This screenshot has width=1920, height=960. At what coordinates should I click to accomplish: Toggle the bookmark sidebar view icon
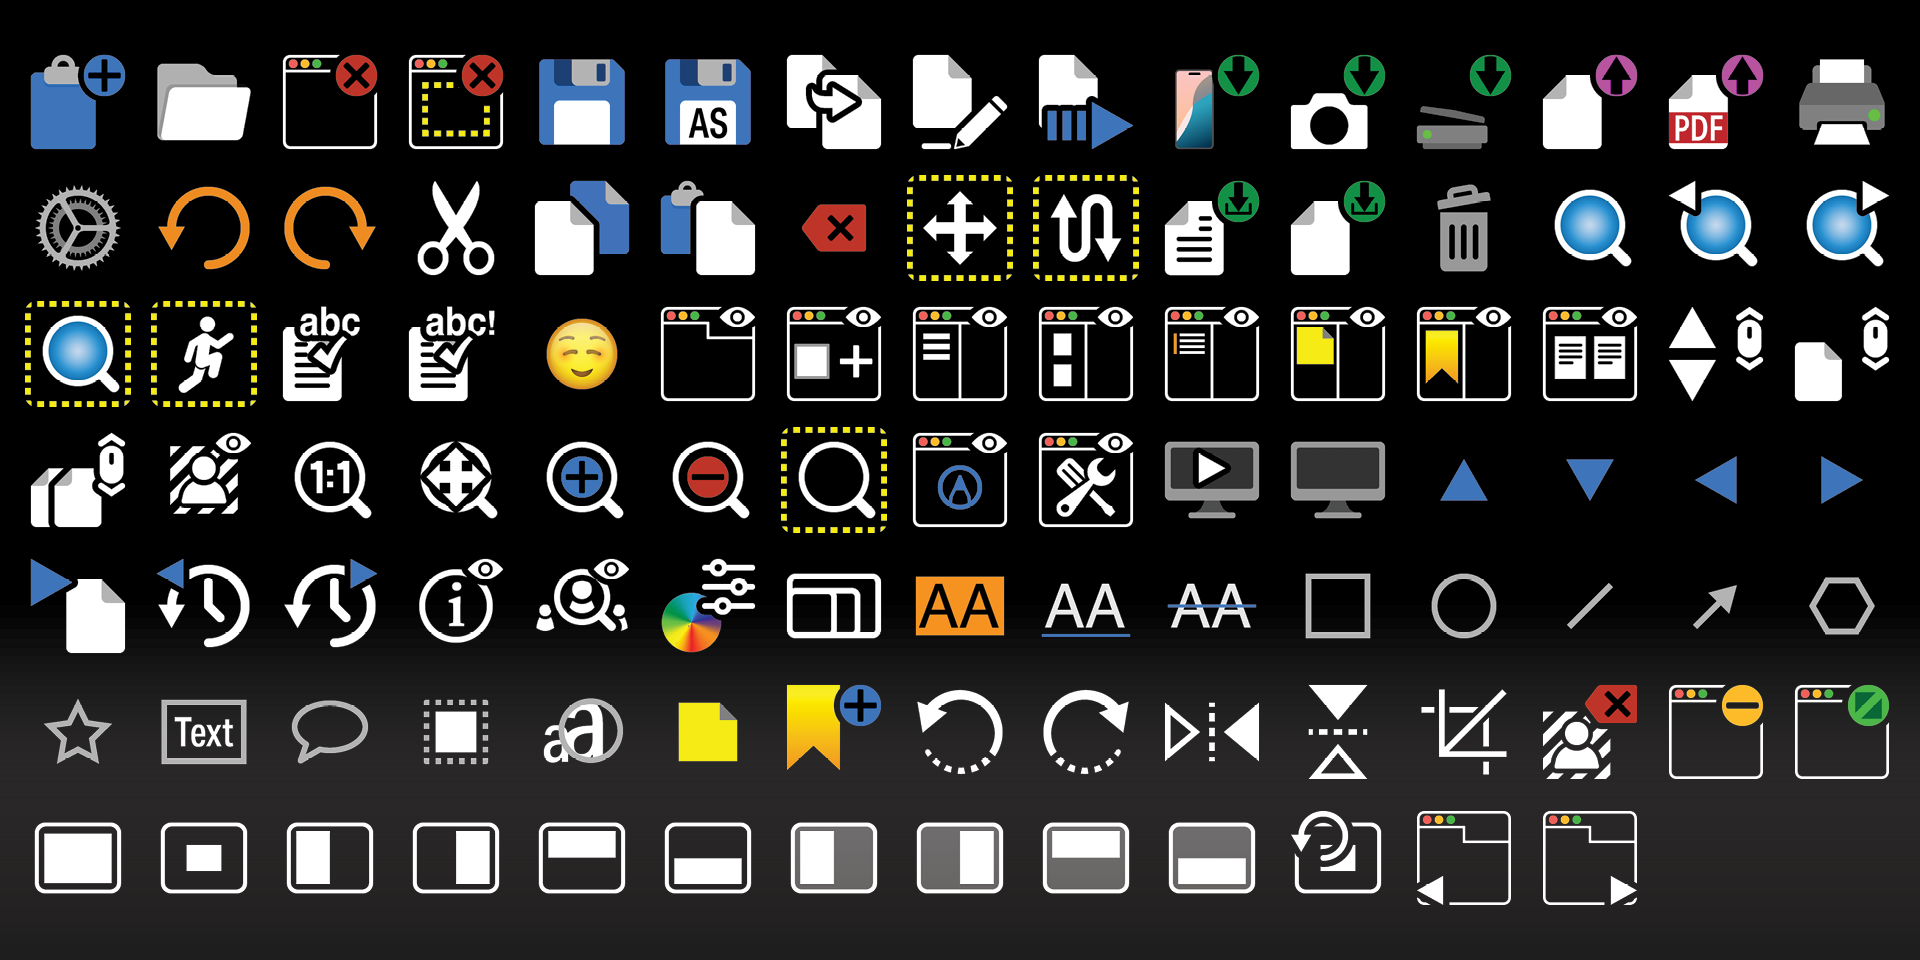click(1464, 354)
